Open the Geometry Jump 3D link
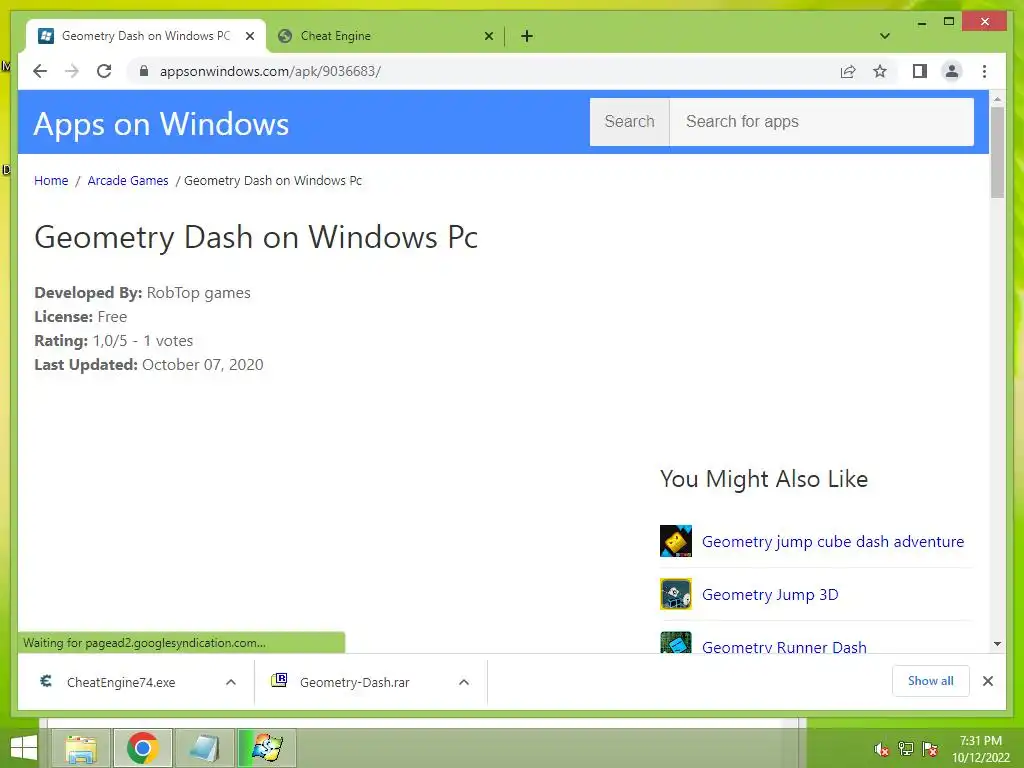The image size is (1024, 768). coord(770,594)
